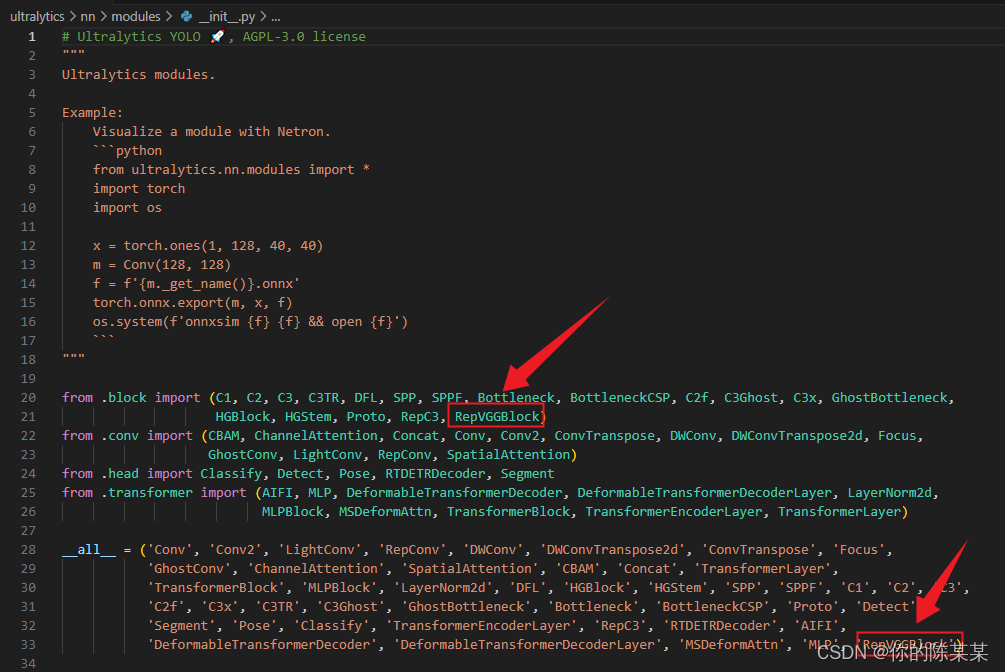Click 'Segment' on line 24
This screenshot has height=672, width=1005.
(x=527, y=474)
